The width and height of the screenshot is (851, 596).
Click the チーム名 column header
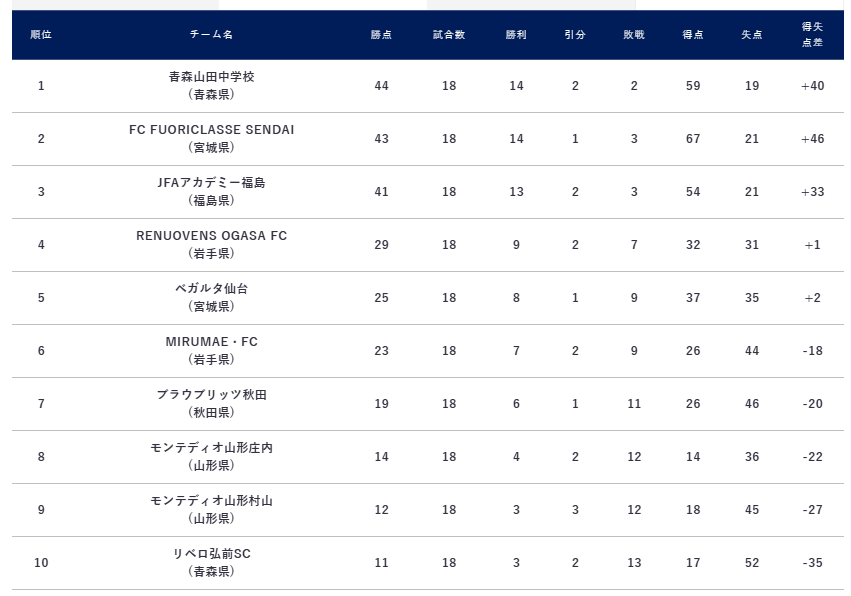211,35
